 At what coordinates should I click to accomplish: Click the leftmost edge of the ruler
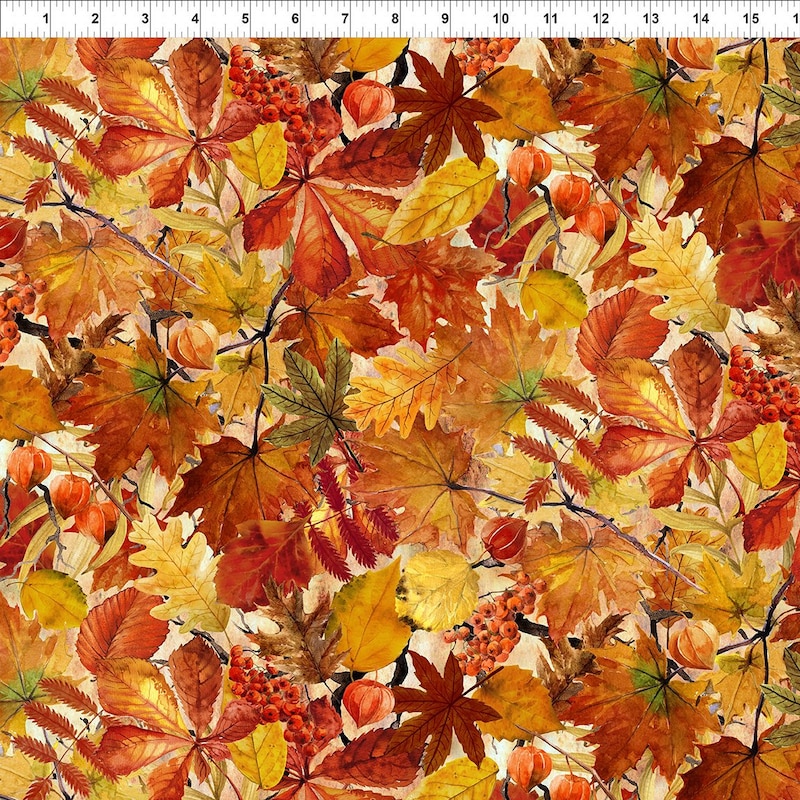click(2, 15)
